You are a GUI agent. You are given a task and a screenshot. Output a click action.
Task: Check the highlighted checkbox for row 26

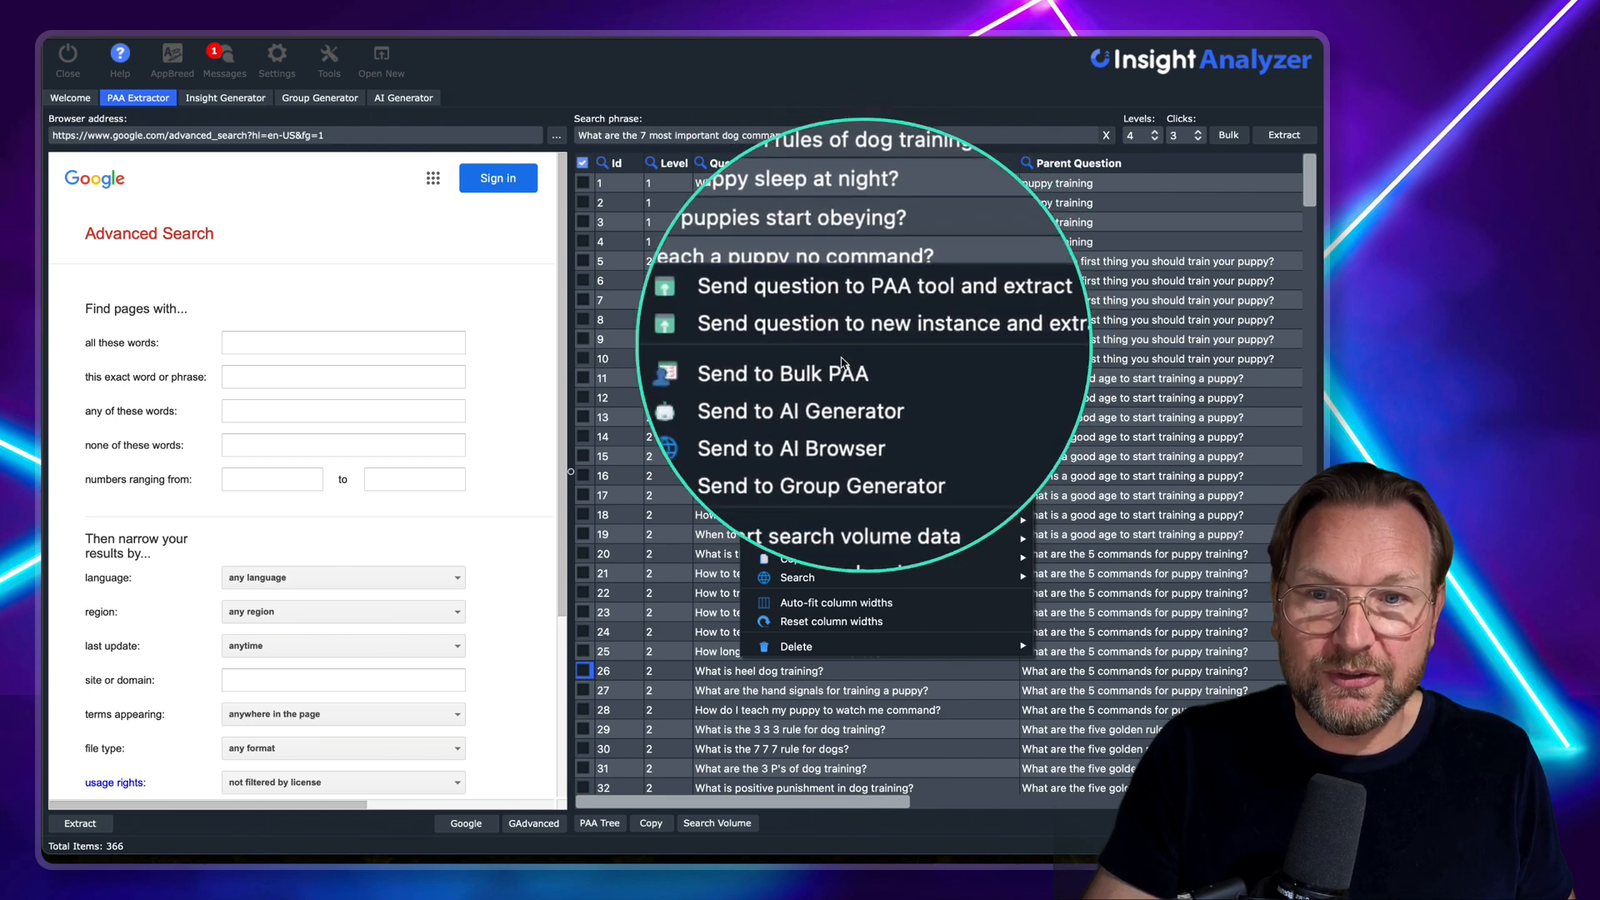[584, 671]
